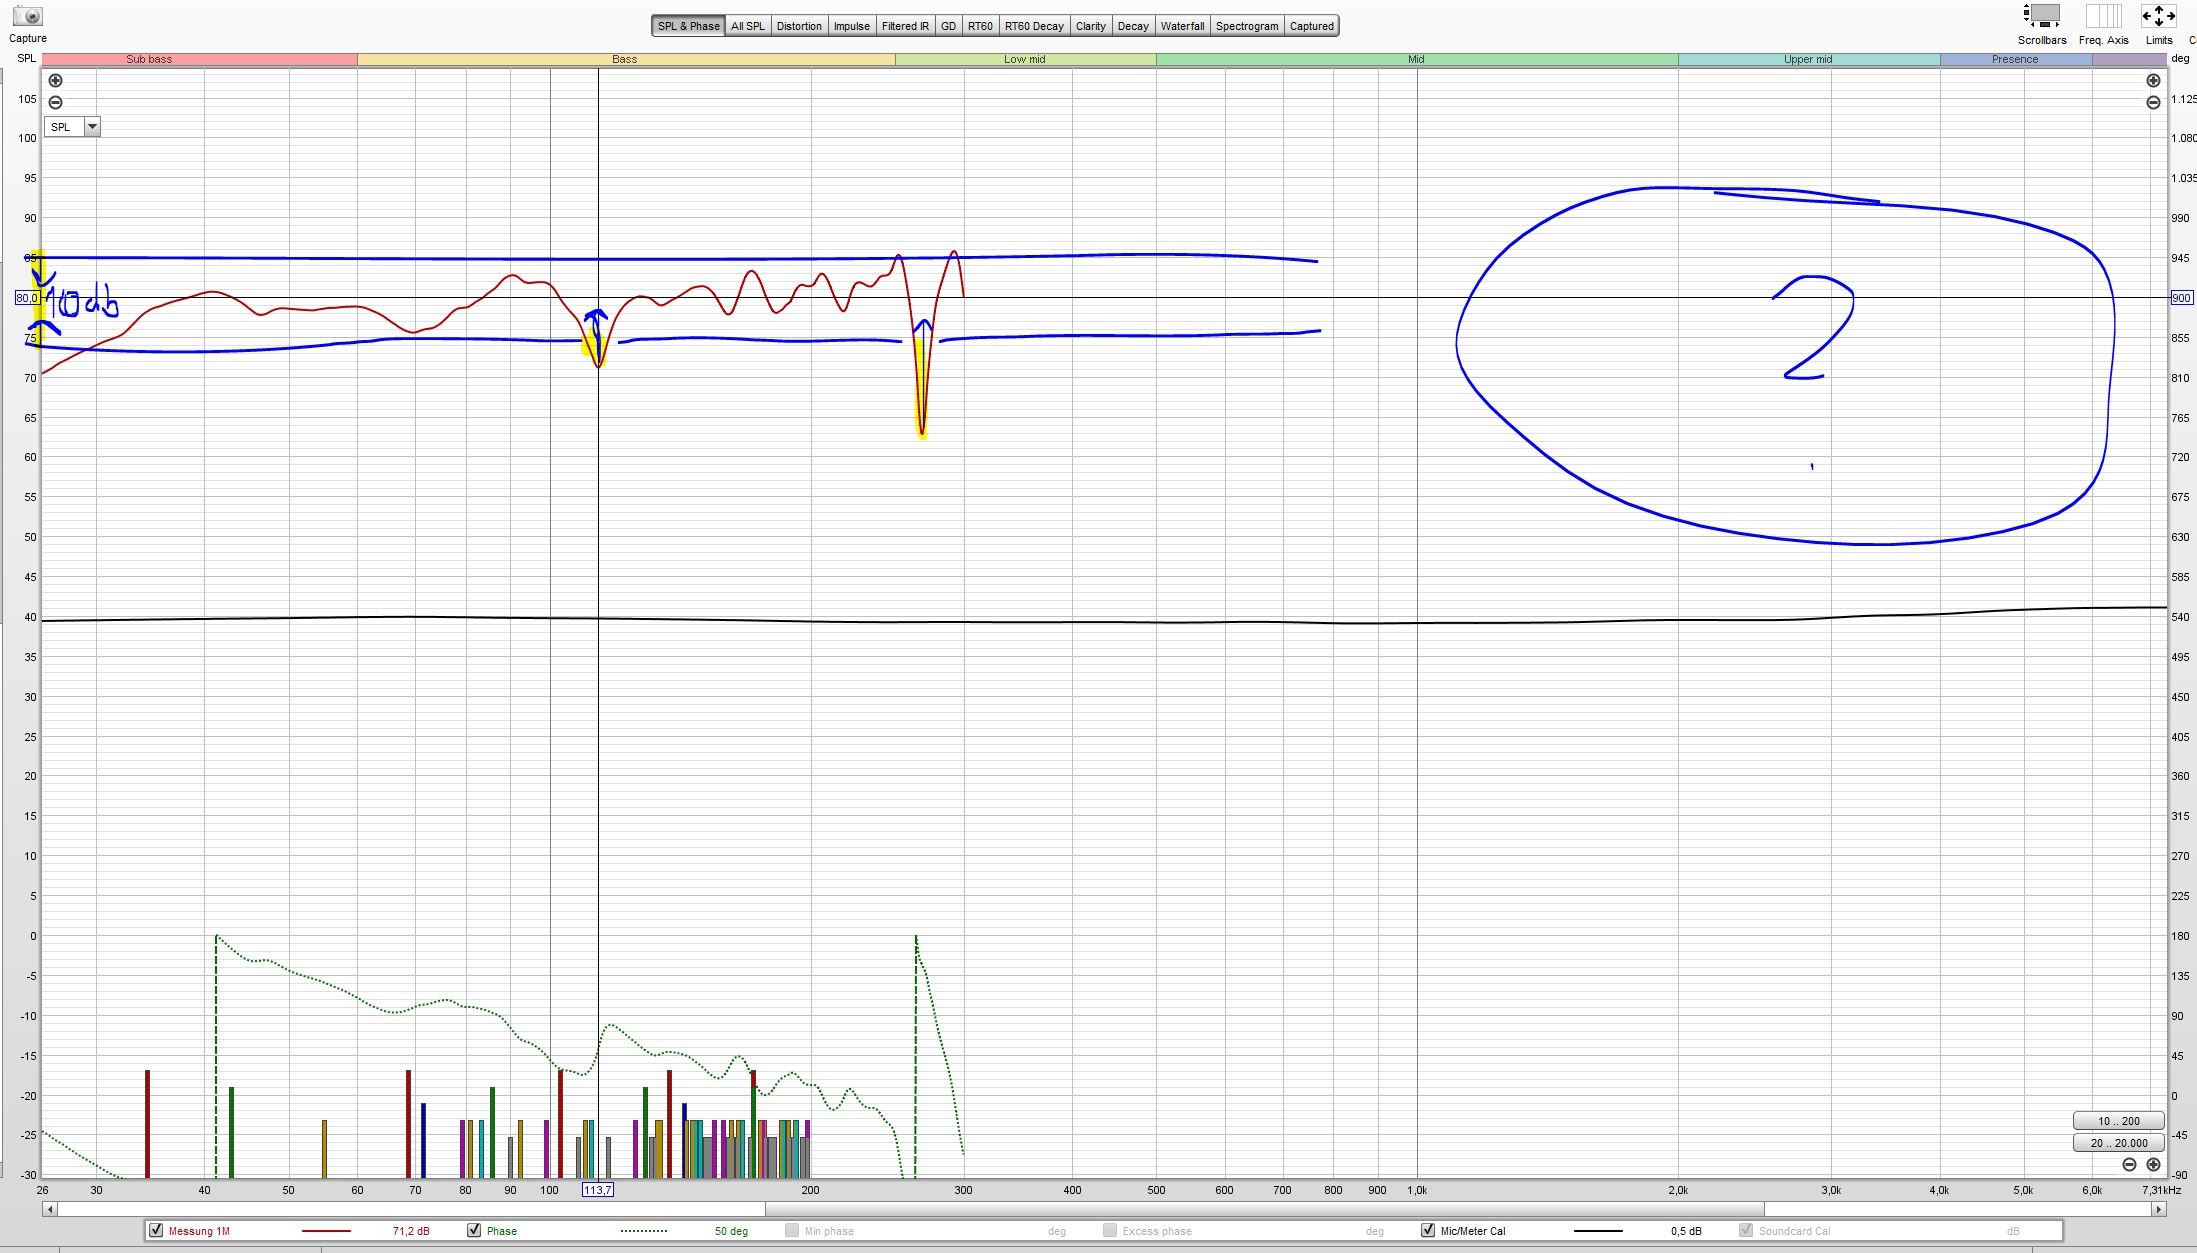
Task: Click the 10 .. 200 range button
Action: [x=2118, y=1121]
